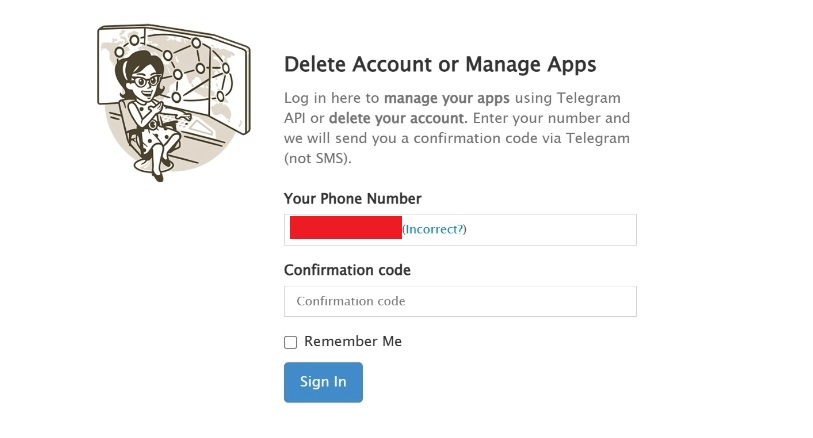Screen dimensions: 813x438
Task: Focus the Confirmation code input field
Action: tap(460, 301)
